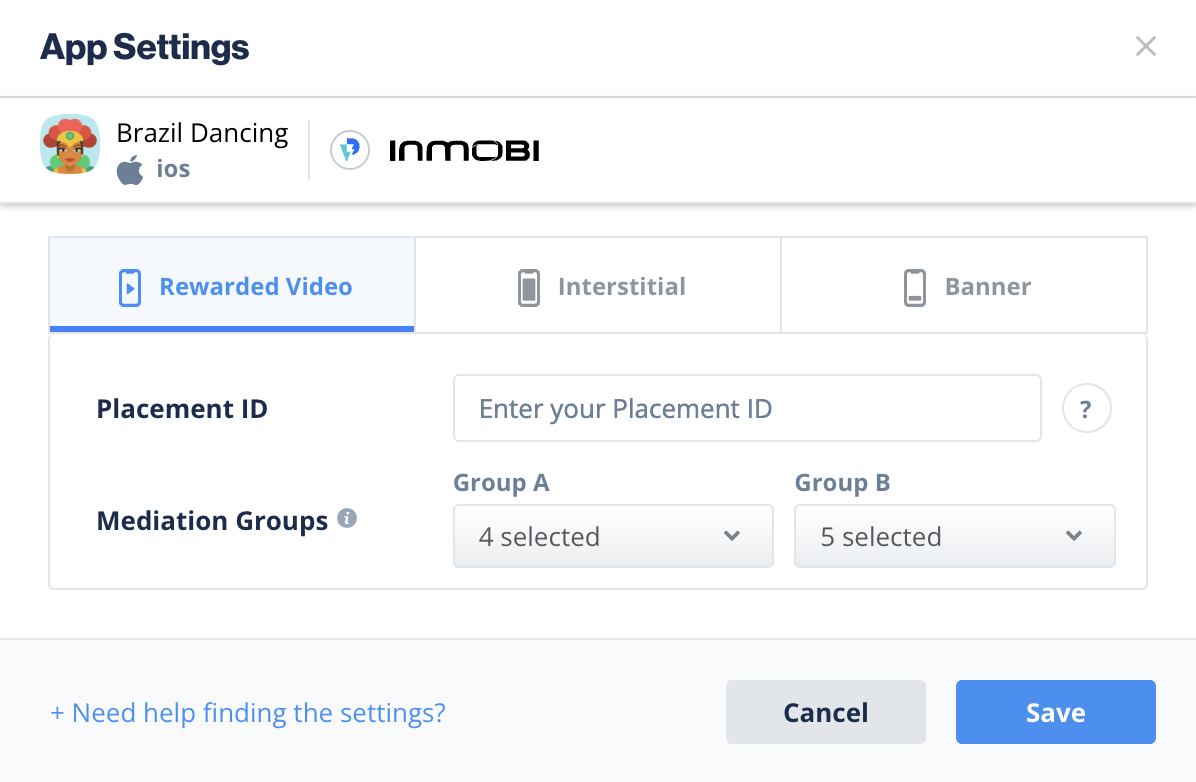Click the Group B chevron arrow
This screenshot has height=782, width=1196.
point(1074,536)
